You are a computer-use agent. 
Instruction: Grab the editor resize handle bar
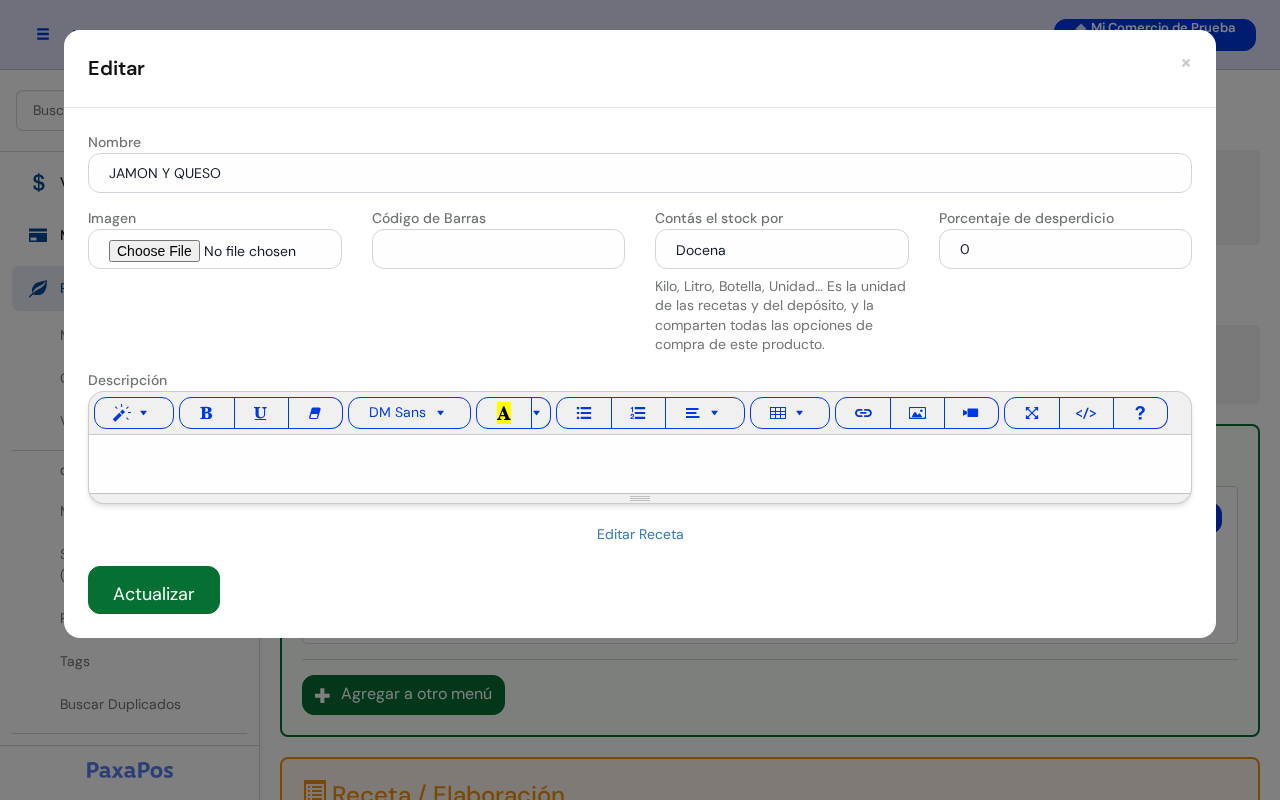[x=640, y=498]
